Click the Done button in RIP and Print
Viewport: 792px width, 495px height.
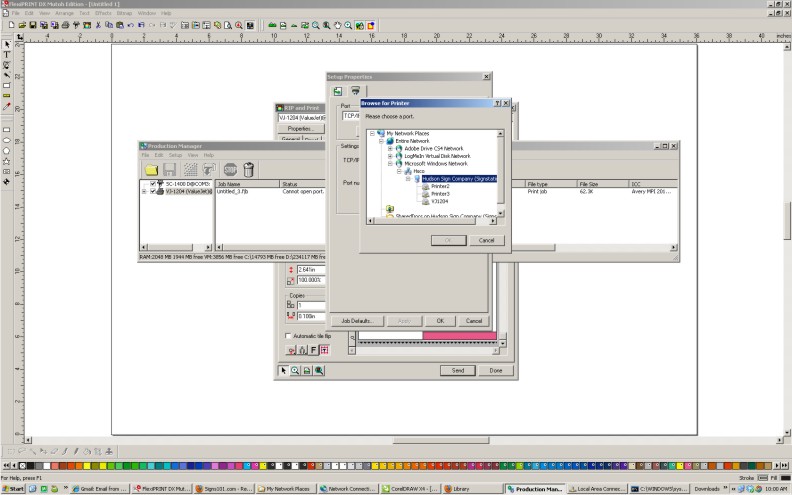coord(496,371)
